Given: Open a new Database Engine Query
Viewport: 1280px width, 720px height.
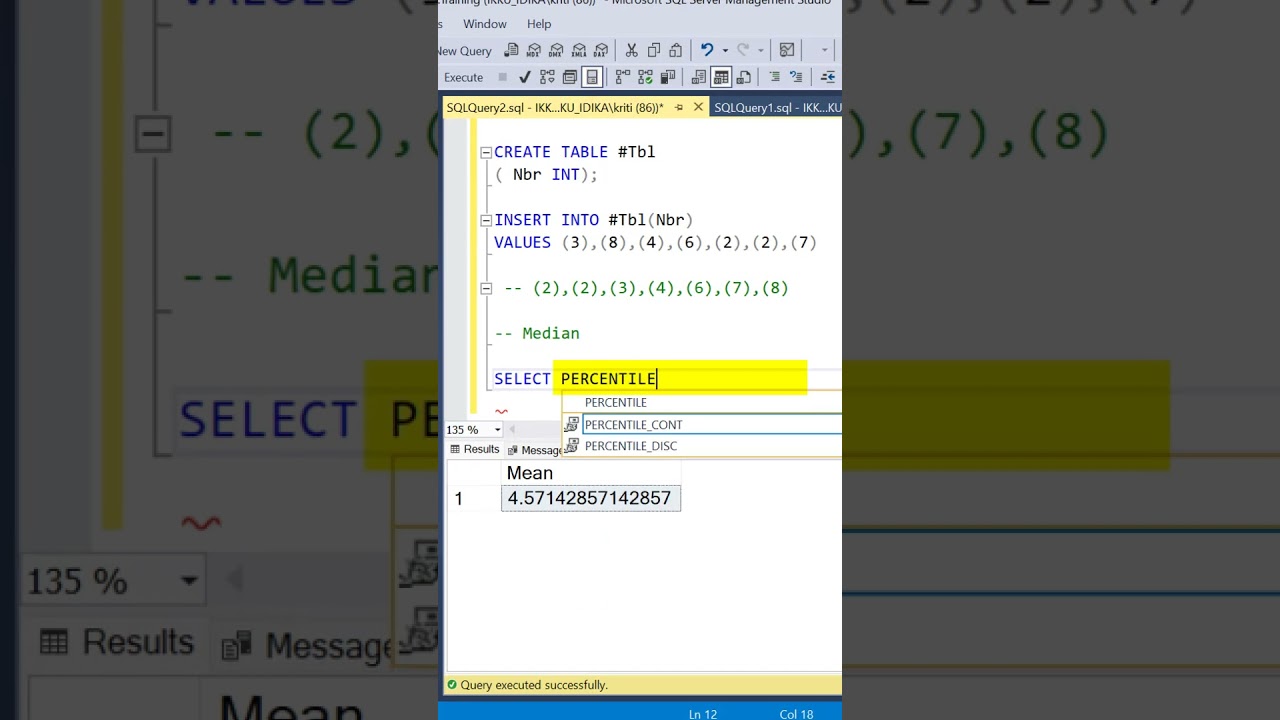Looking at the screenshot, I should tap(511, 50).
